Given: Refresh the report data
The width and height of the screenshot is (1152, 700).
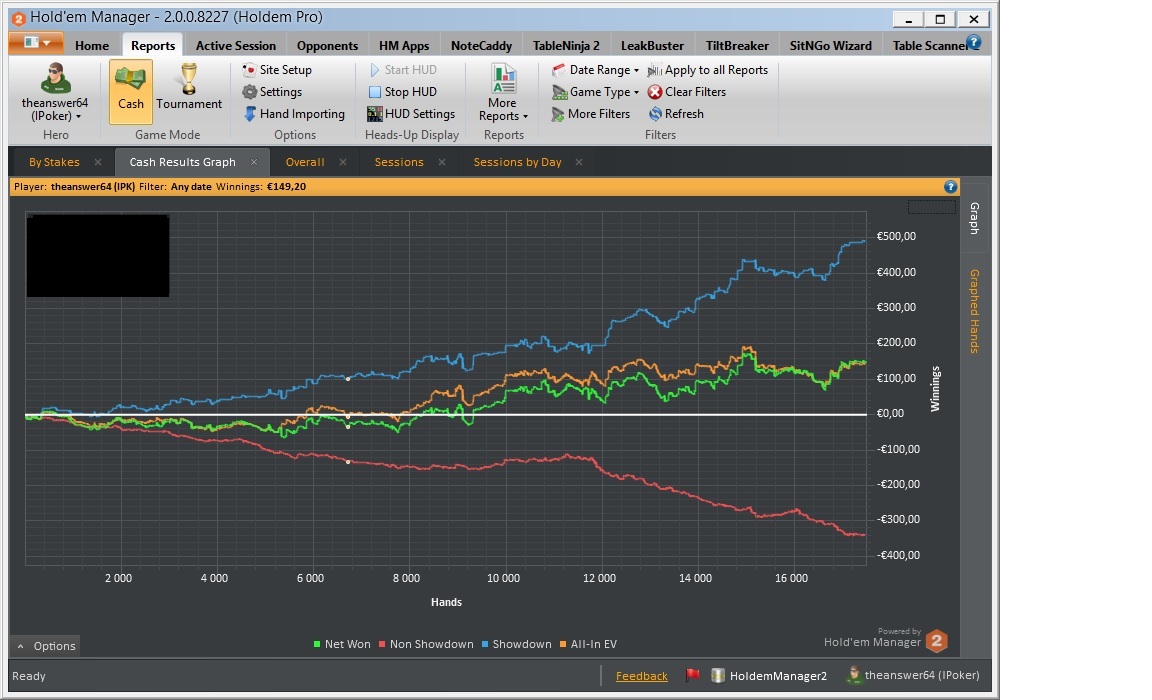Looking at the screenshot, I should (676, 114).
